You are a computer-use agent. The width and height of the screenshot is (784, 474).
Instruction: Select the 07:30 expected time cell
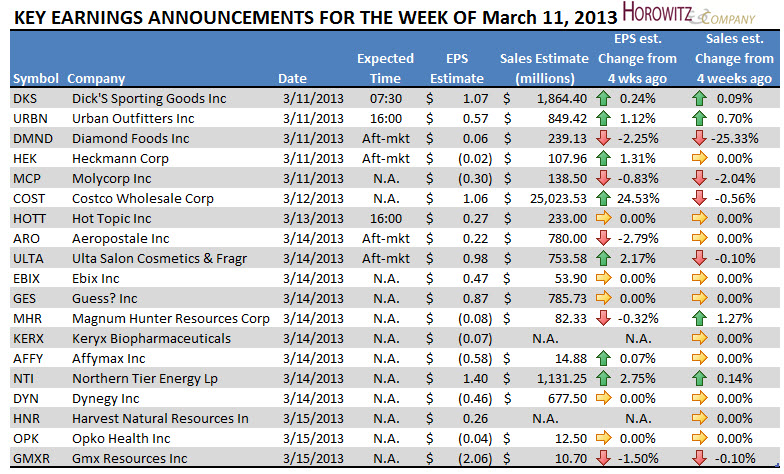pos(386,98)
